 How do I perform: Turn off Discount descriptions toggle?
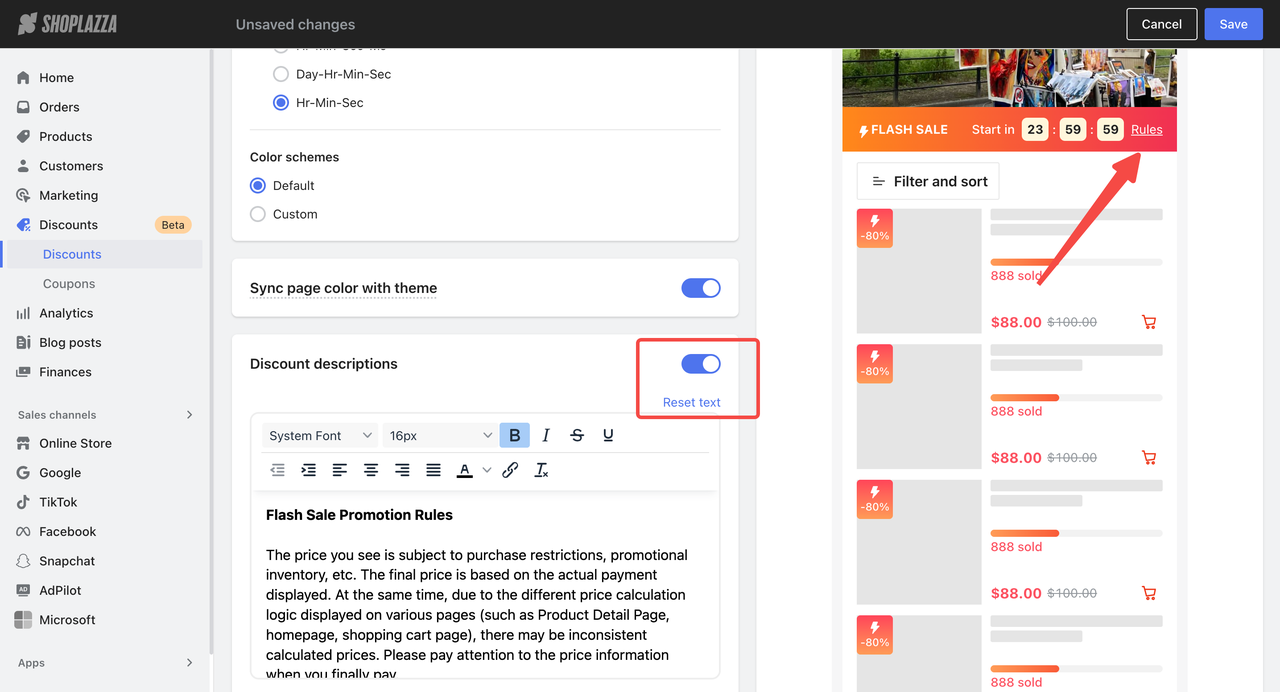[701, 364]
